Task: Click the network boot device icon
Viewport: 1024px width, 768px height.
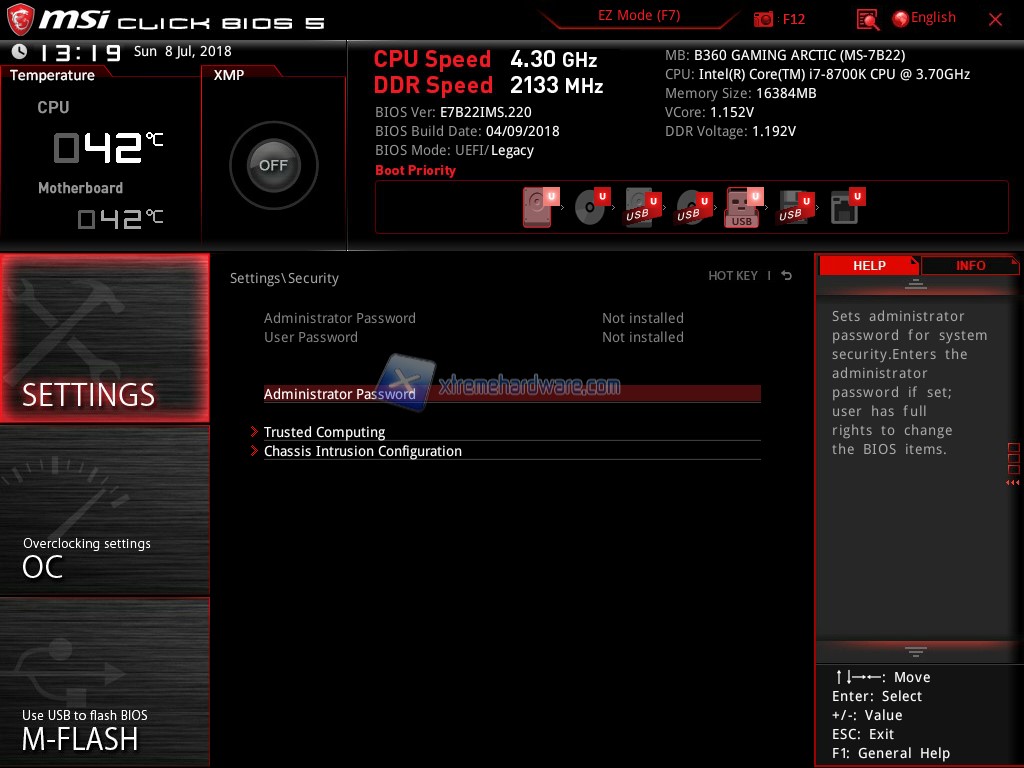Action: point(845,208)
